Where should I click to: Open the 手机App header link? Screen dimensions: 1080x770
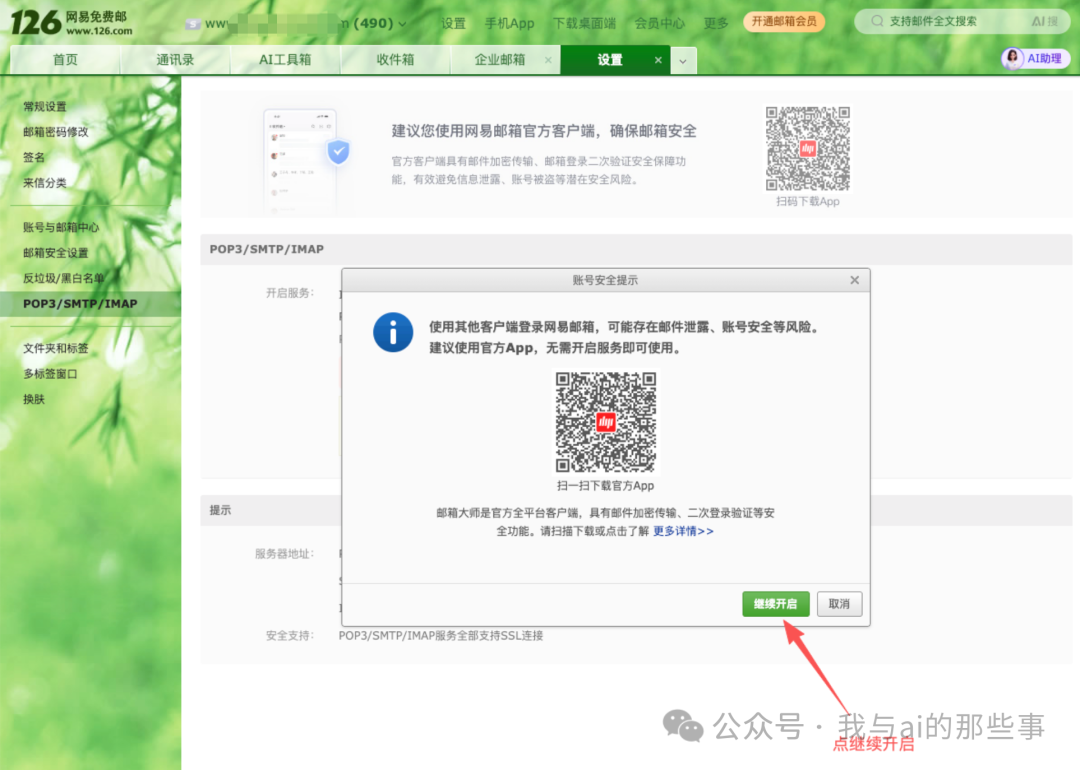click(509, 23)
